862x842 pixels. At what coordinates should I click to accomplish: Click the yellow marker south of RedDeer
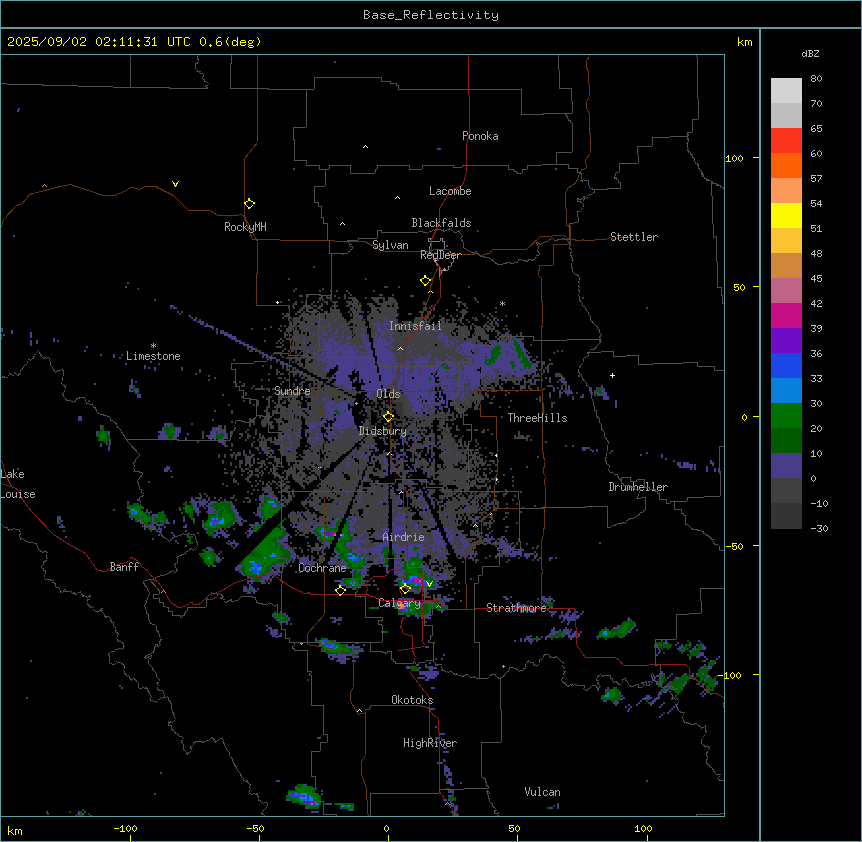(x=425, y=281)
